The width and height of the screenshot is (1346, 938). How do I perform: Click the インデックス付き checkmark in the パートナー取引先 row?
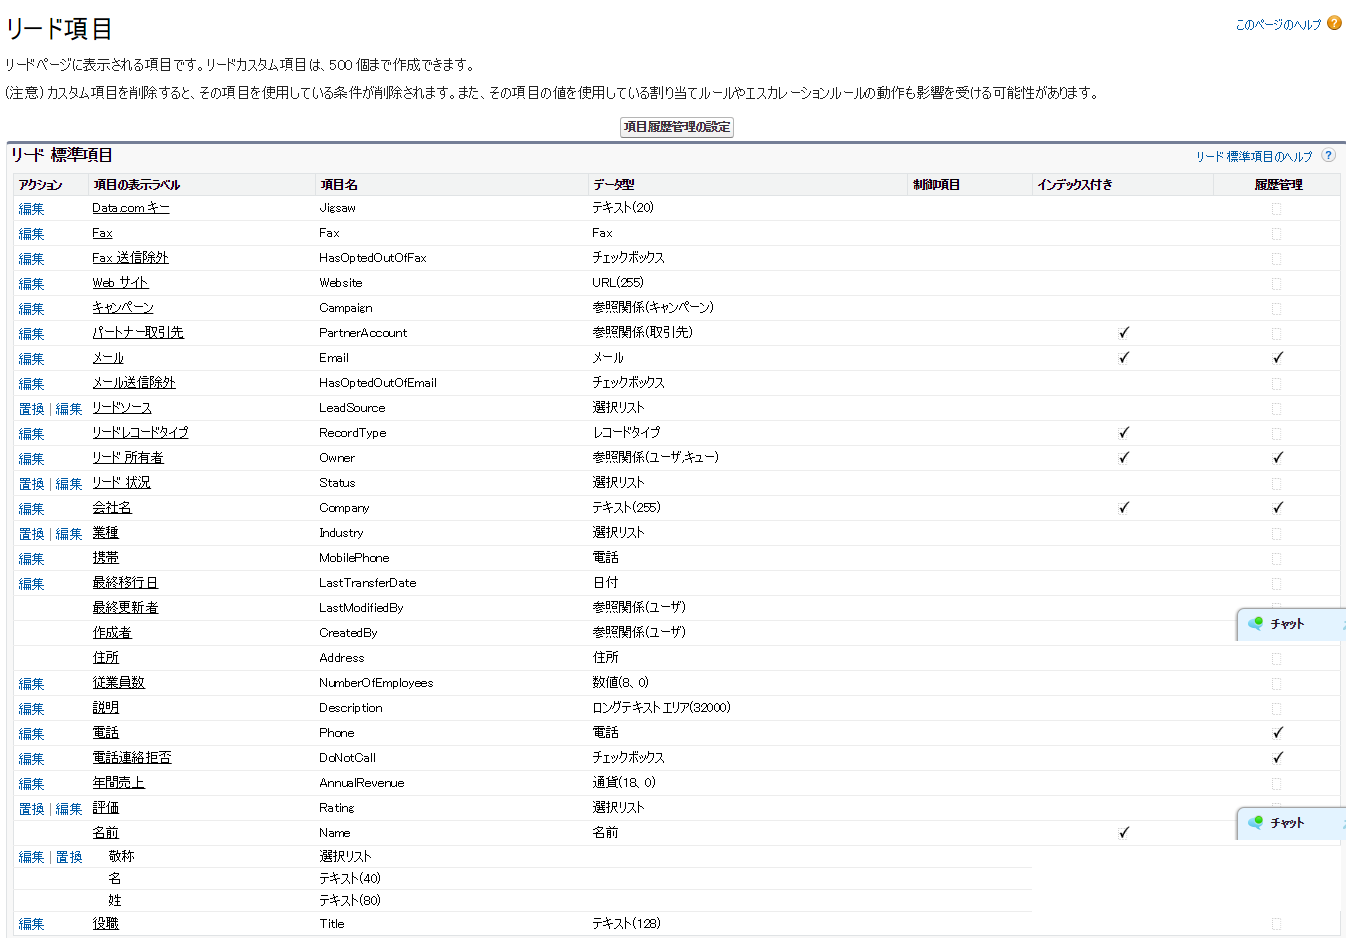(x=1124, y=333)
